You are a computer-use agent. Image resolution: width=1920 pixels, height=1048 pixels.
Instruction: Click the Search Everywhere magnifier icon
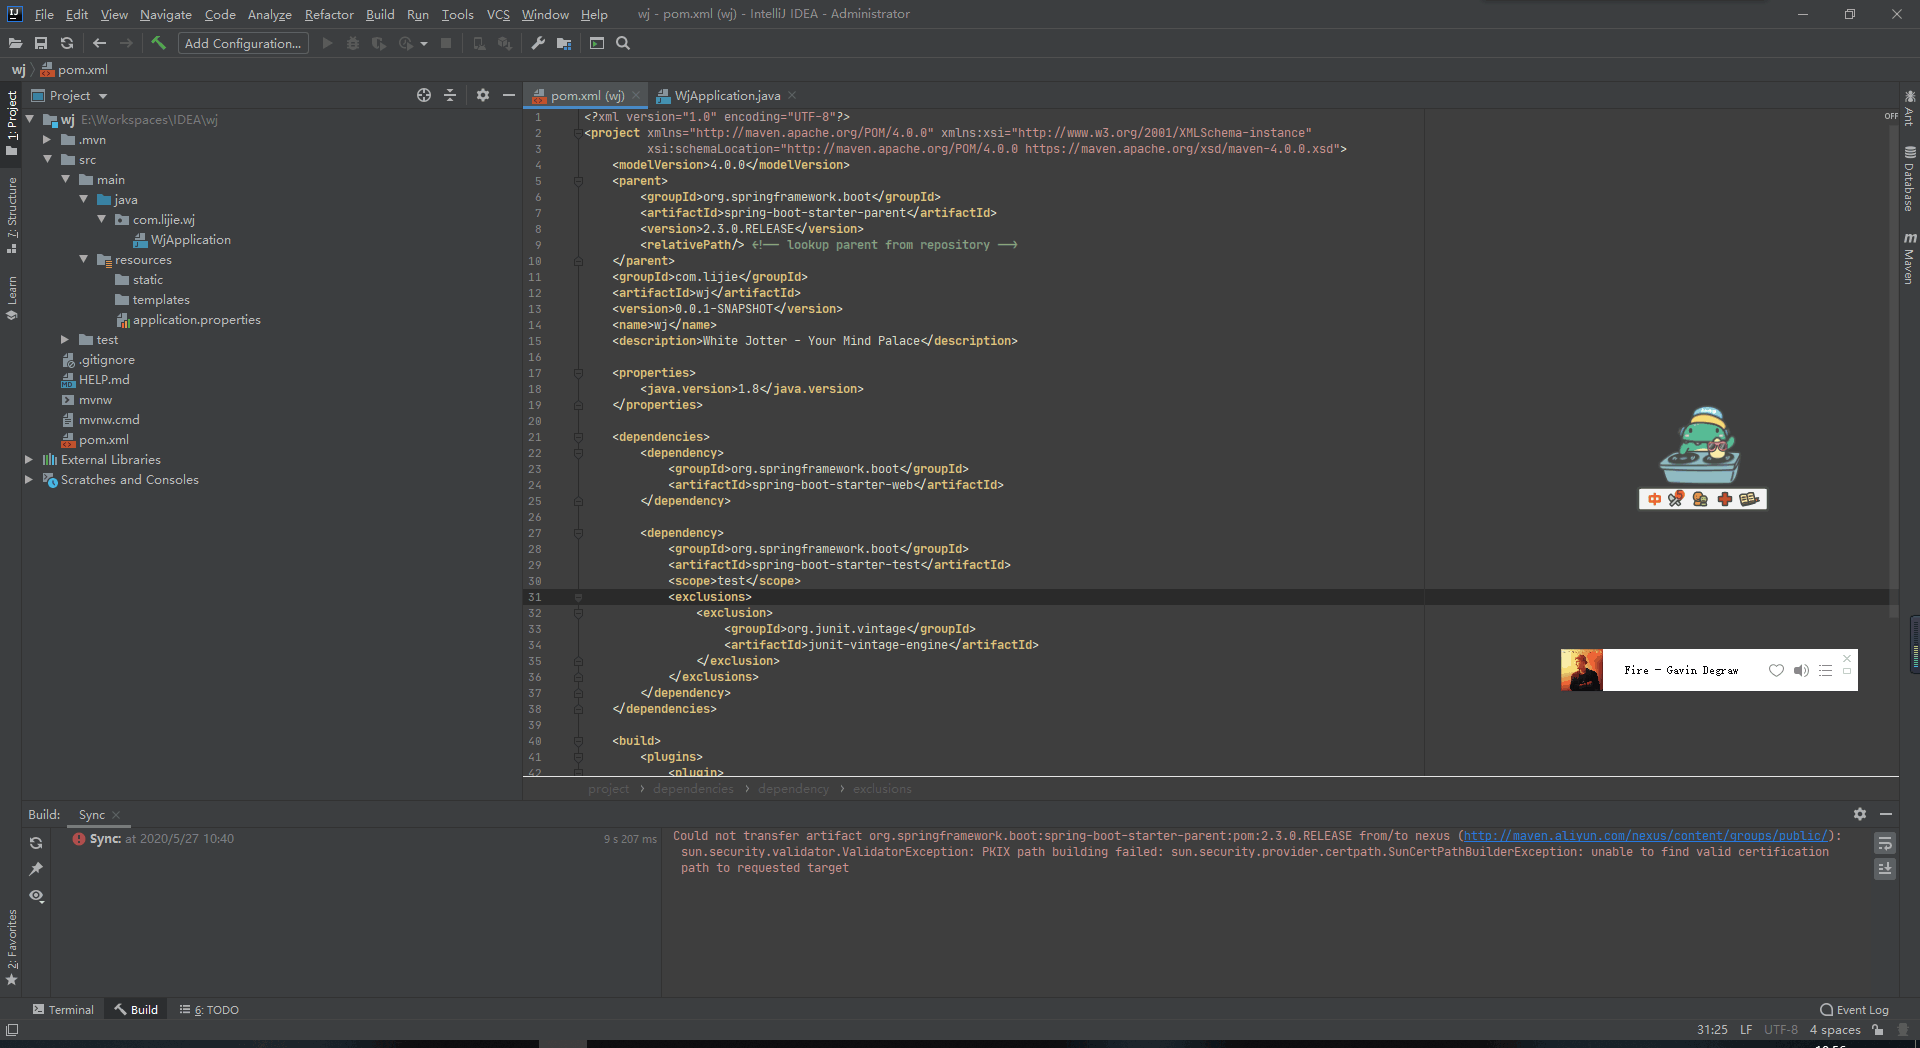click(623, 43)
